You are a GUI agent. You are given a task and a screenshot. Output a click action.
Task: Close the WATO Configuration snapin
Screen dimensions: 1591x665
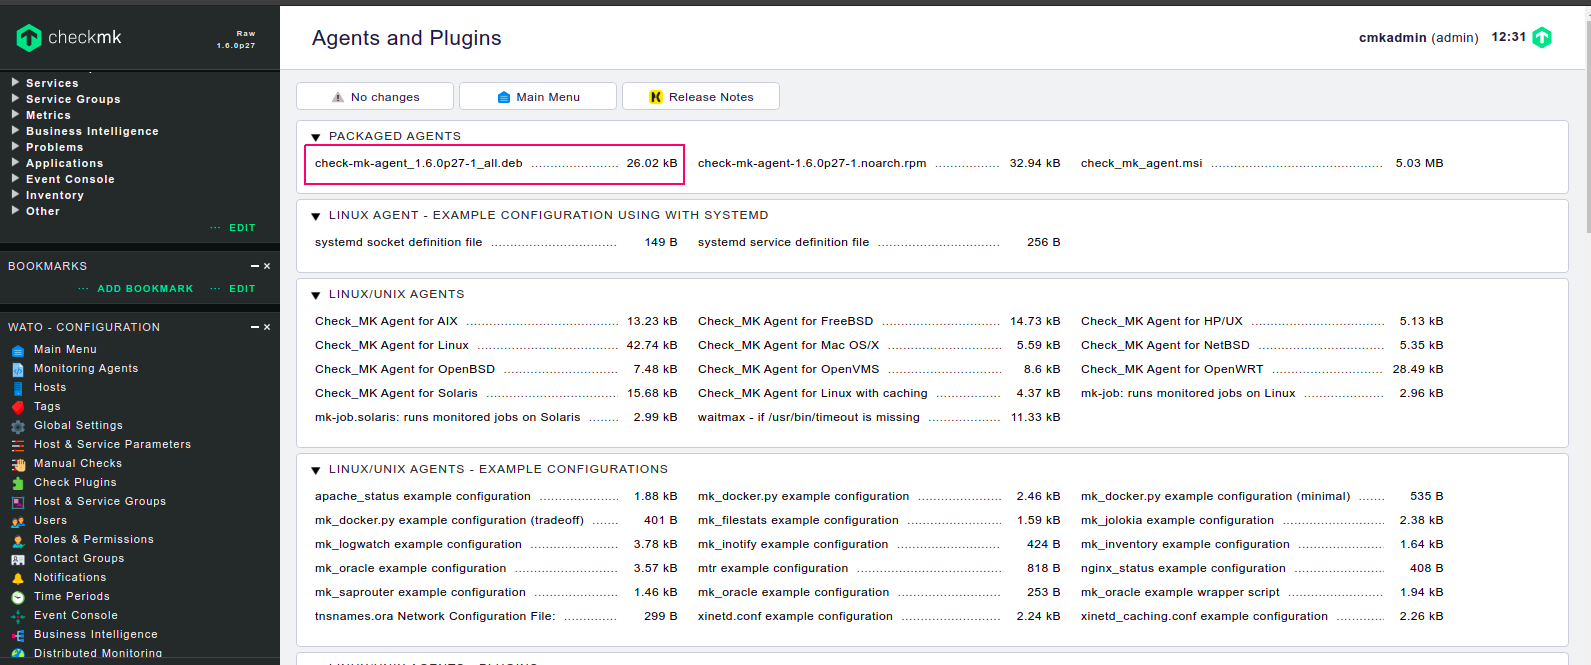267,327
